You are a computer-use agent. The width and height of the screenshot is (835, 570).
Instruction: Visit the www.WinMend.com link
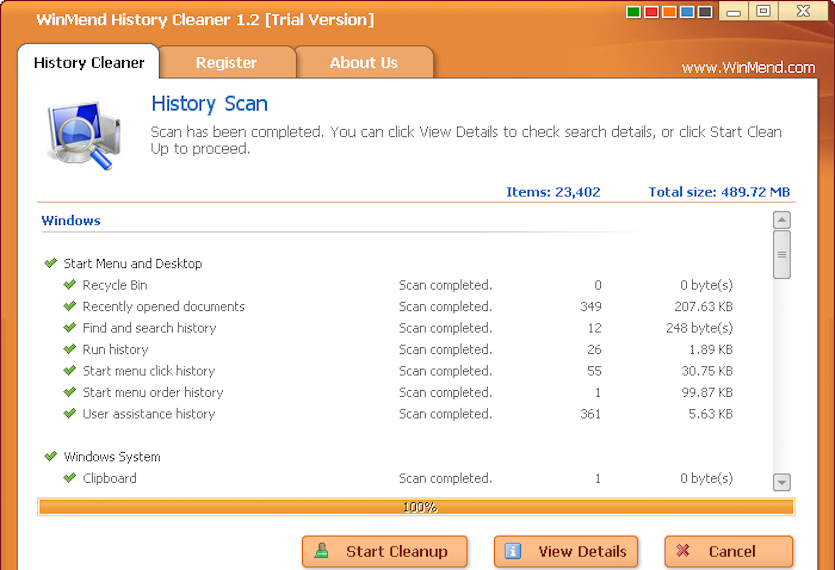coord(748,68)
